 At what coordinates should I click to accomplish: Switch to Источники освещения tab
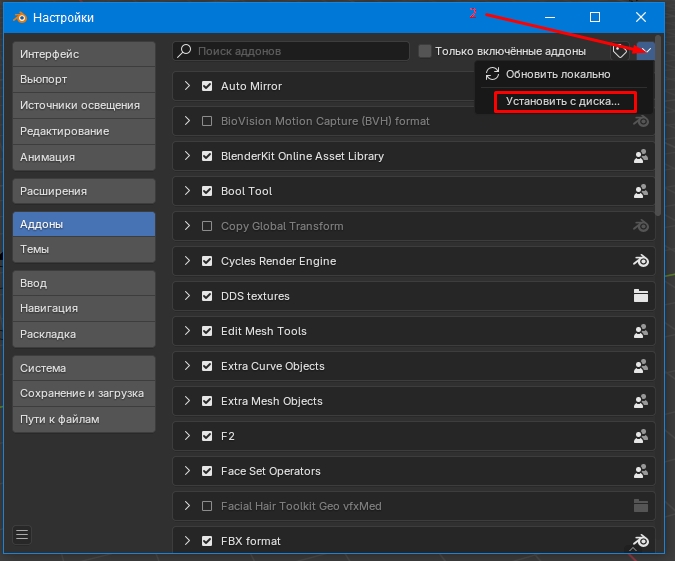click(84, 105)
